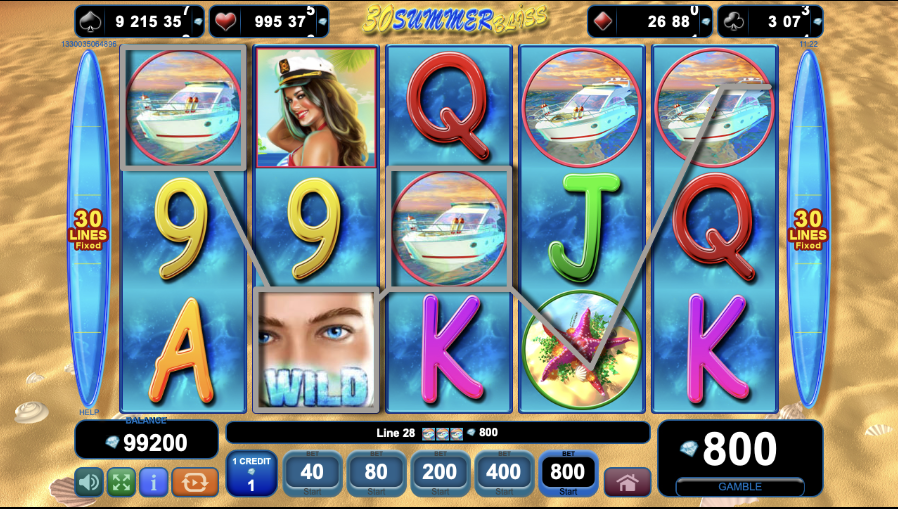The height and width of the screenshot is (509, 898).
Task: Choose the bet 400 button
Action: [x=503, y=474]
